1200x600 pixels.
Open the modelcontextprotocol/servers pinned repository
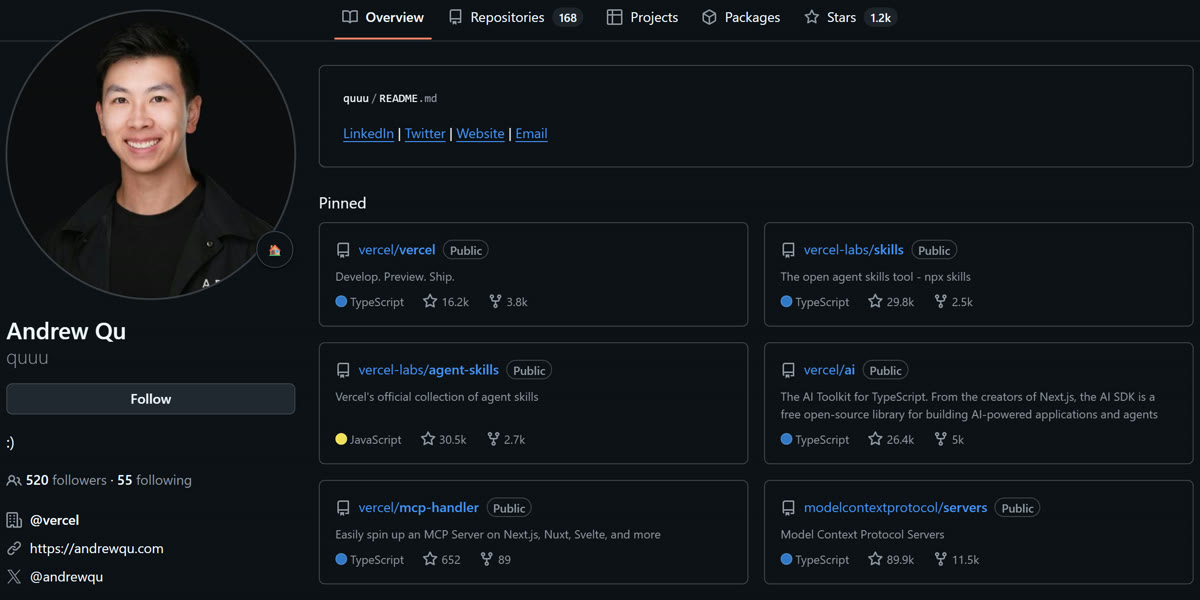tap(896, 508)
